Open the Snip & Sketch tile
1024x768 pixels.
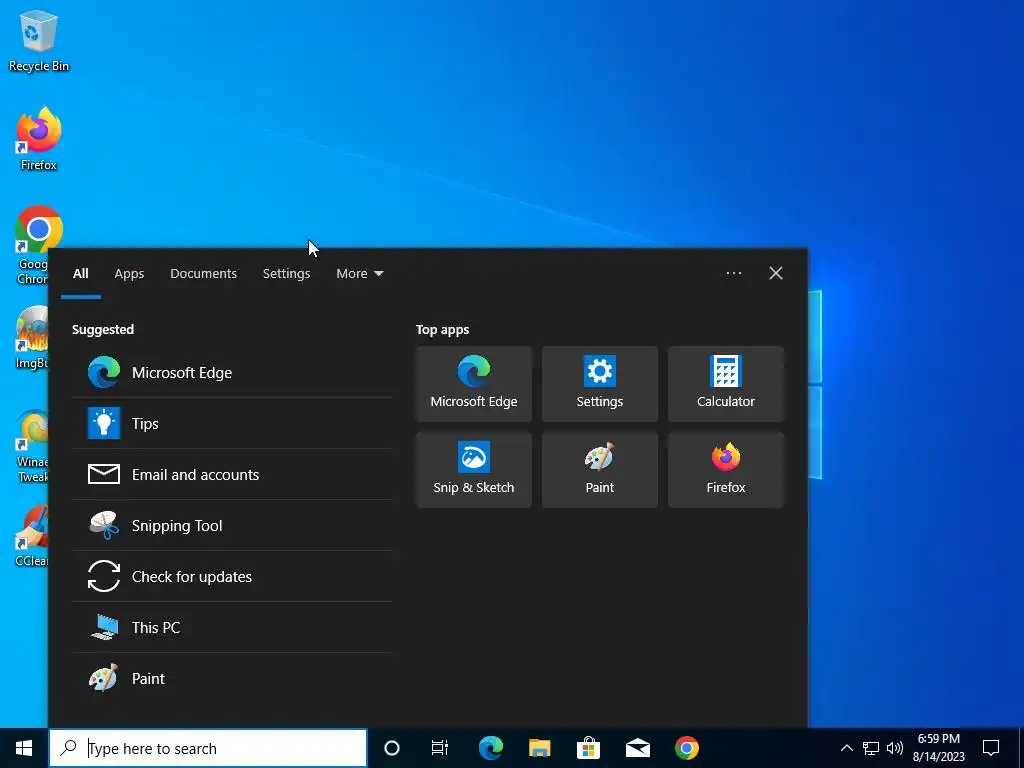(x=473, y=470)
